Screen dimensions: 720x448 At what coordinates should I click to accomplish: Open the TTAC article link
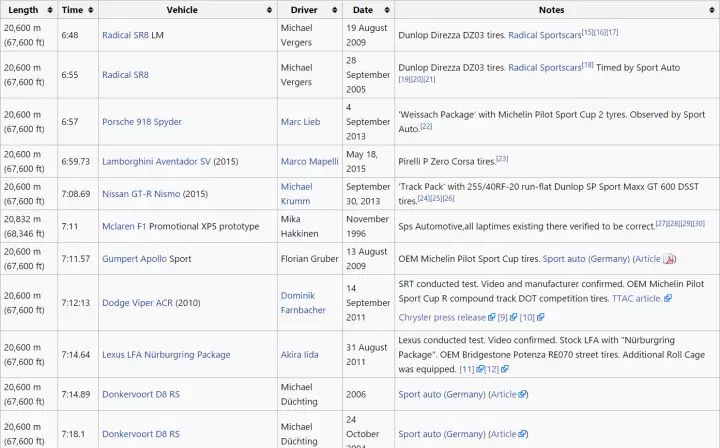(x=637, y=298)
